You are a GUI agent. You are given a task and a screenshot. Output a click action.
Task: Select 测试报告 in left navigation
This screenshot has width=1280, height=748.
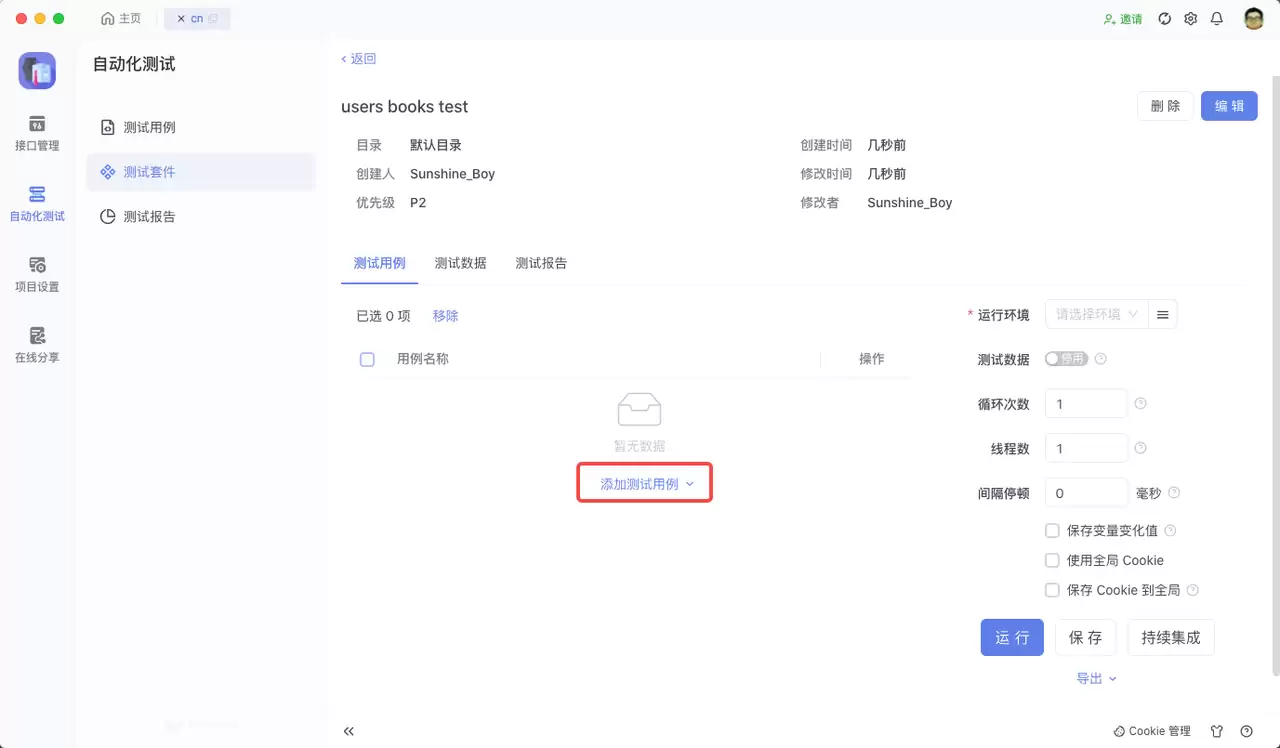tap(201, 216)
